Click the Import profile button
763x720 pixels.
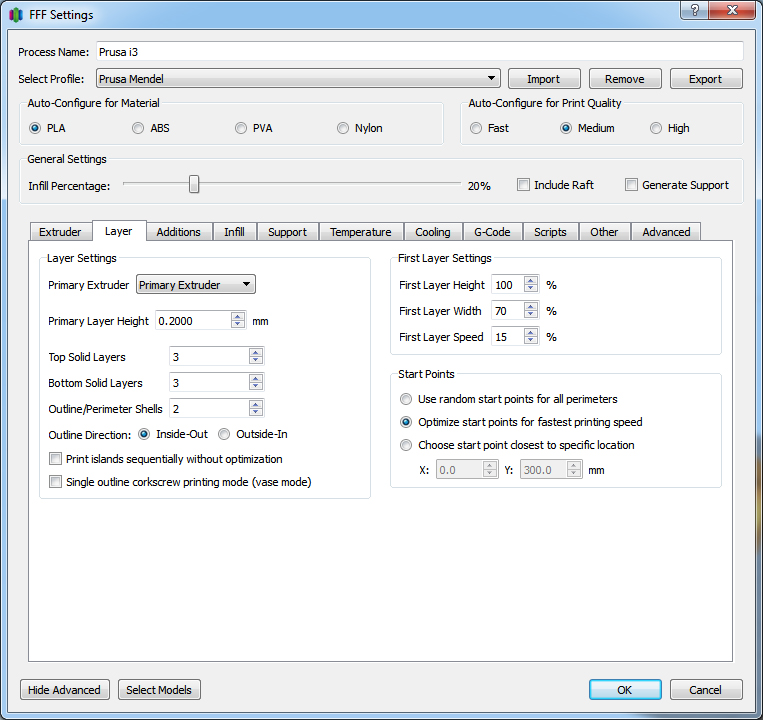(x=544, y=79)
